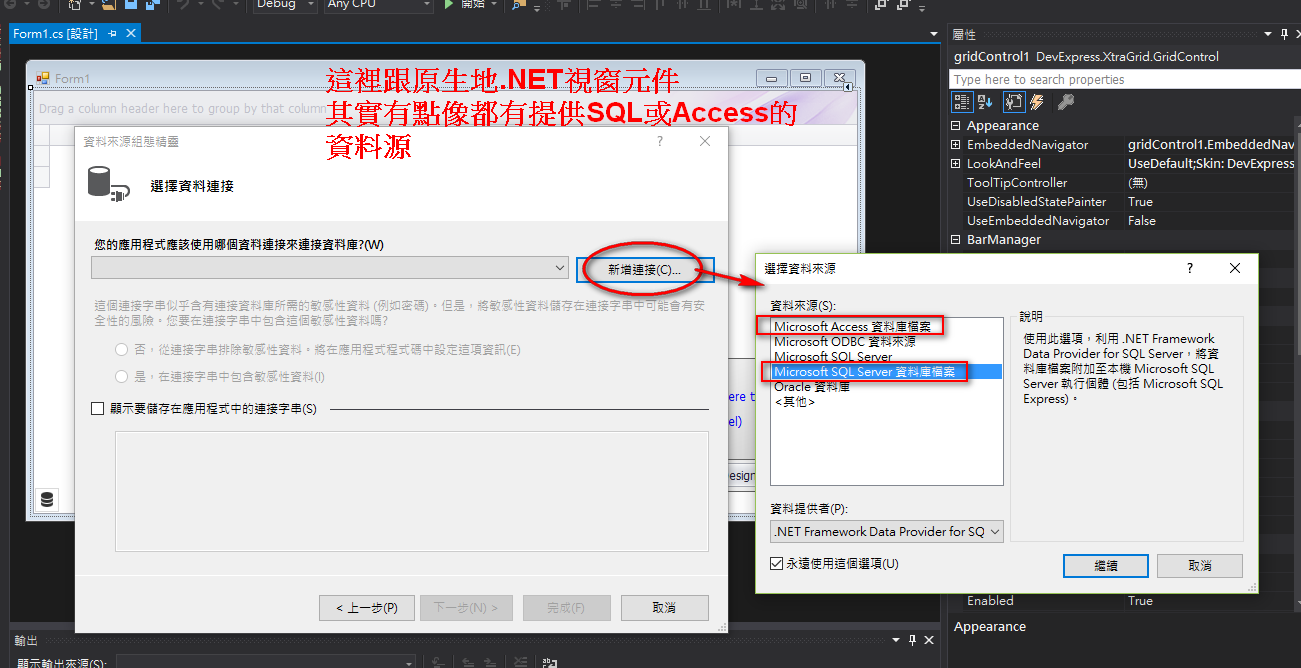
Task: Select Microsoft SQL Server 資料庫檔案 entry
Action: (887, 372)
